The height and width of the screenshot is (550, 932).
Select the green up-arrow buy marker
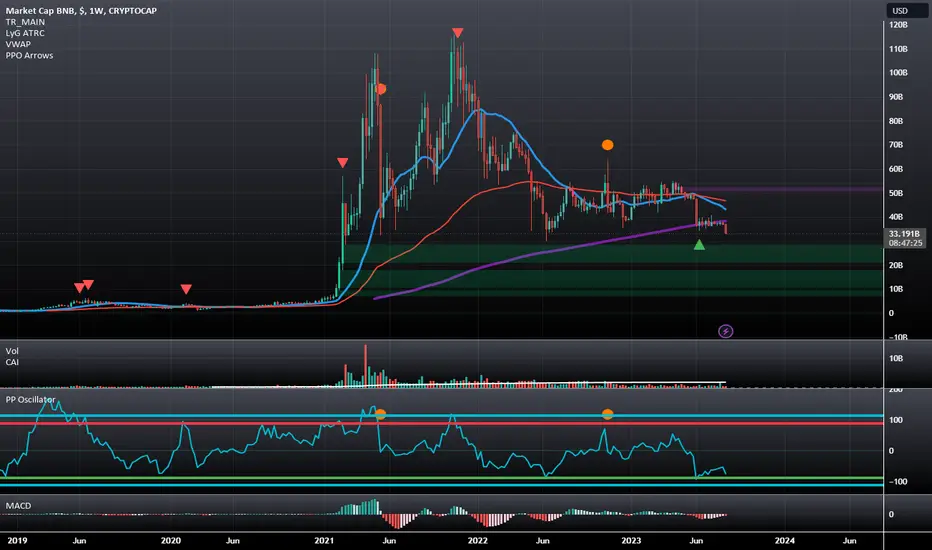(x=699, y=244)
